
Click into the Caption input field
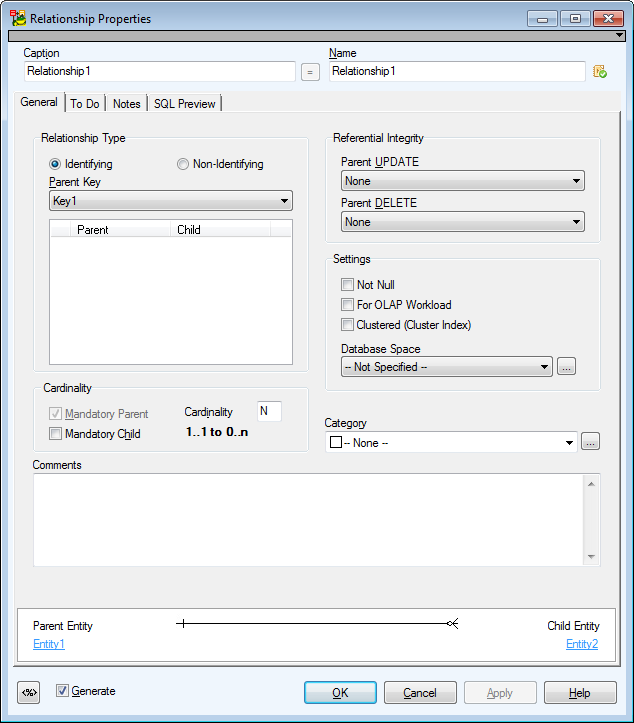click(160, 71)
